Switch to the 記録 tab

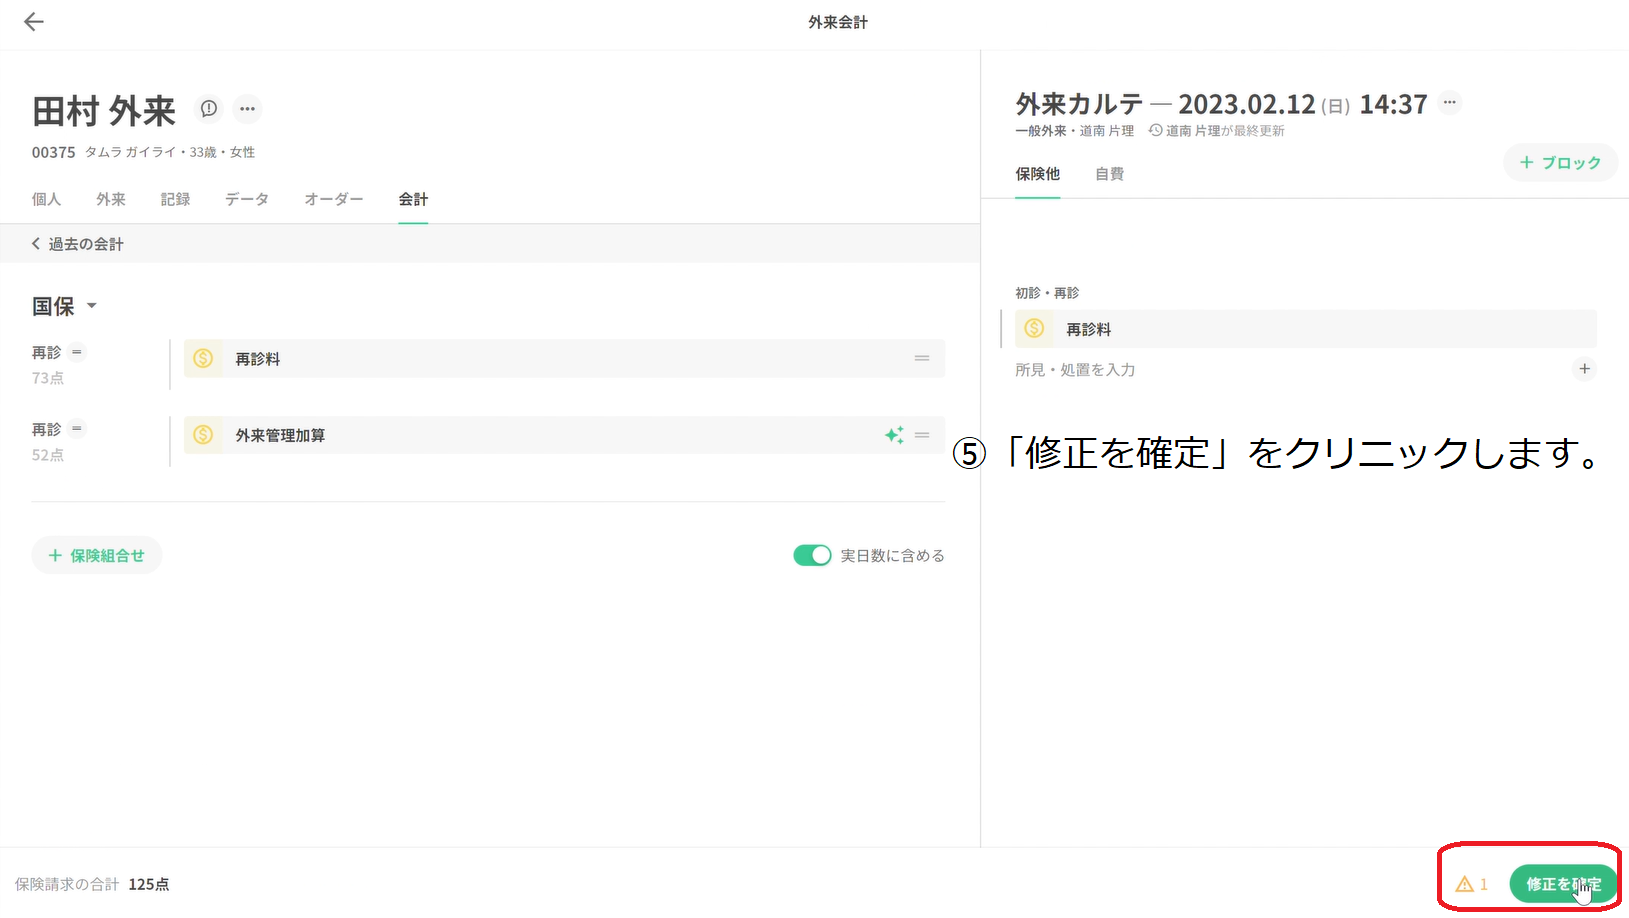click(175, 199)
